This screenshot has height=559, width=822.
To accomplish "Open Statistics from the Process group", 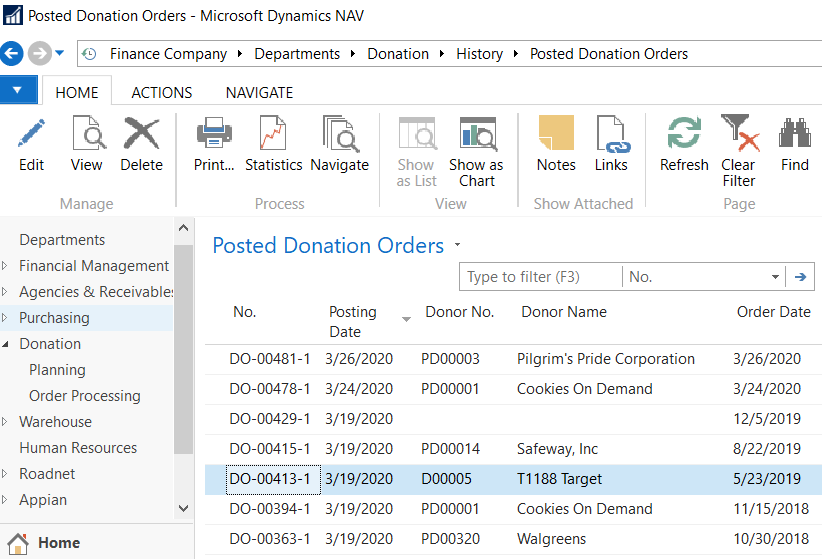I will point(273,134).
